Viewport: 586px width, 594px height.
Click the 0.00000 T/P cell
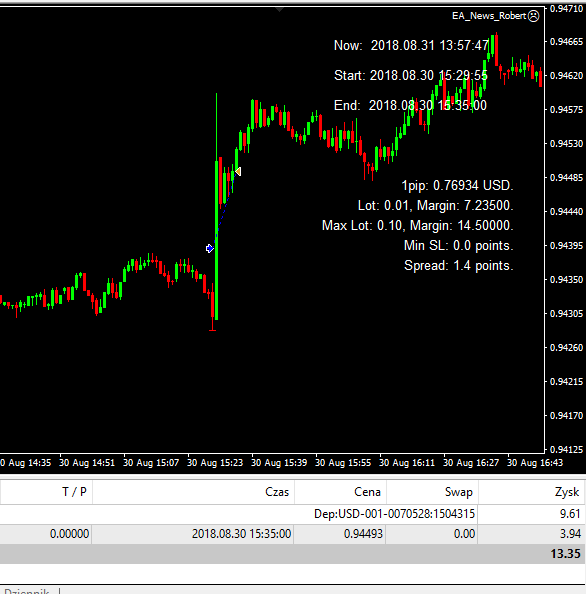69,534
